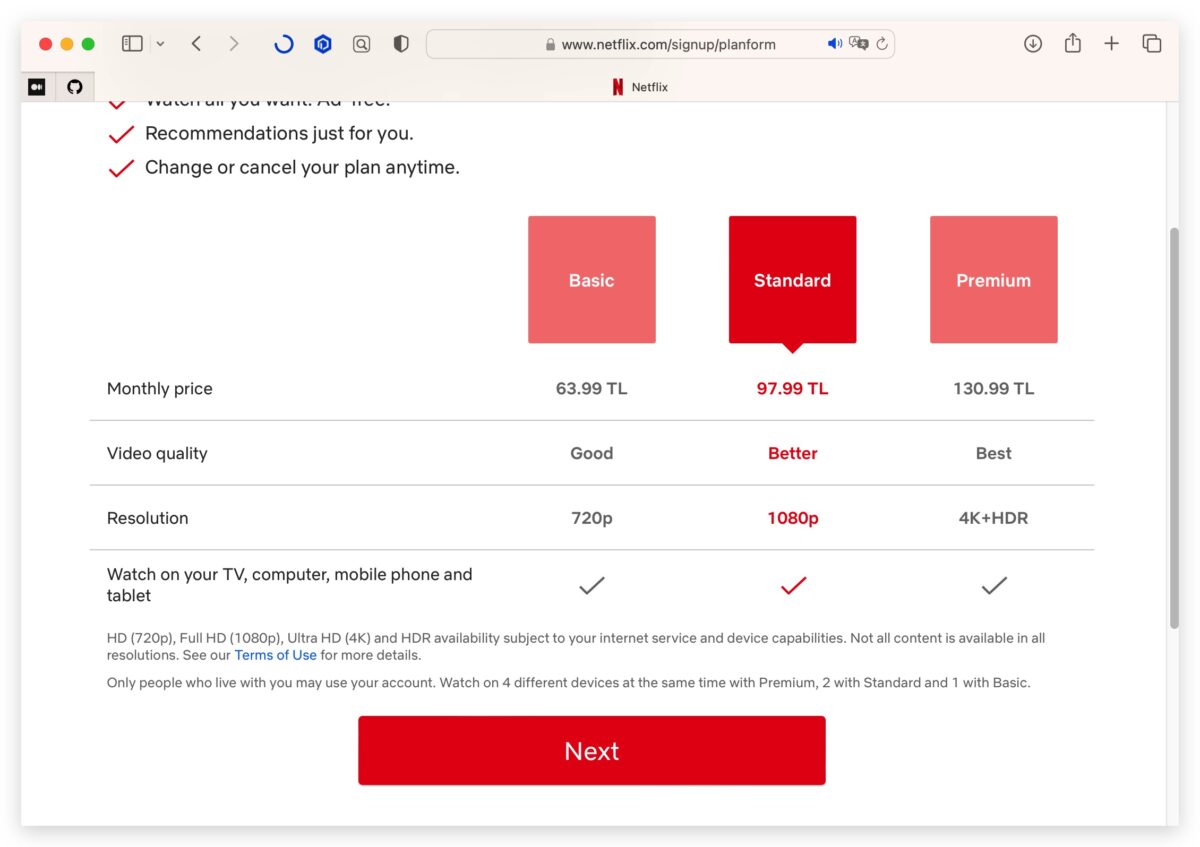Click the Best video quality cell
The width and height of the screenshot is (1200, 847).
point(993,453)
